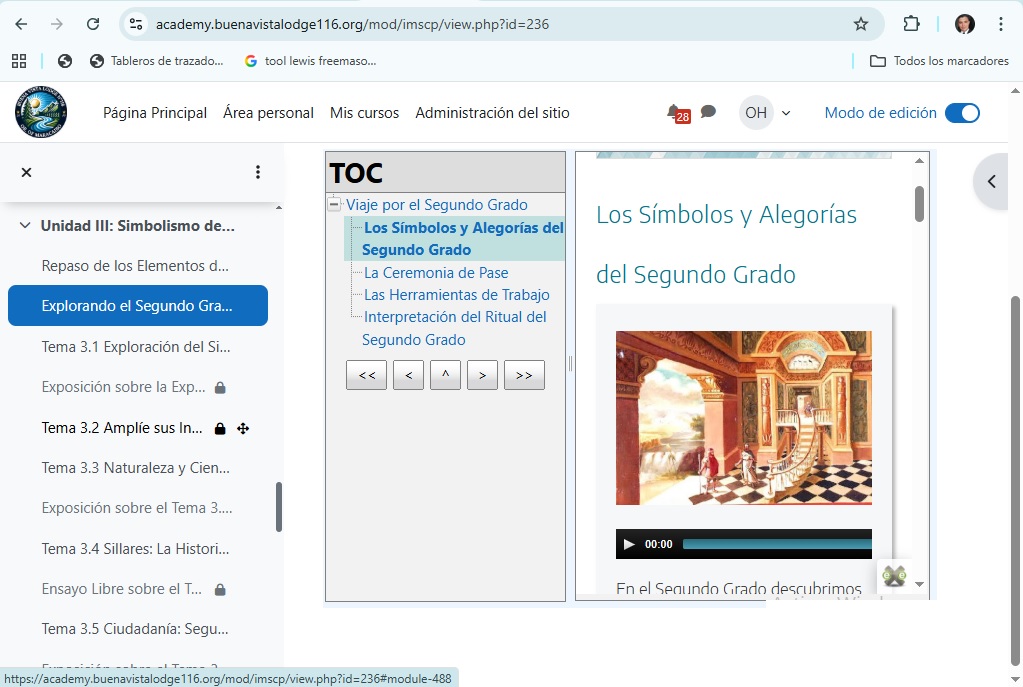
Task: Click the last page >> TOC button
Action: pos(524,375)
